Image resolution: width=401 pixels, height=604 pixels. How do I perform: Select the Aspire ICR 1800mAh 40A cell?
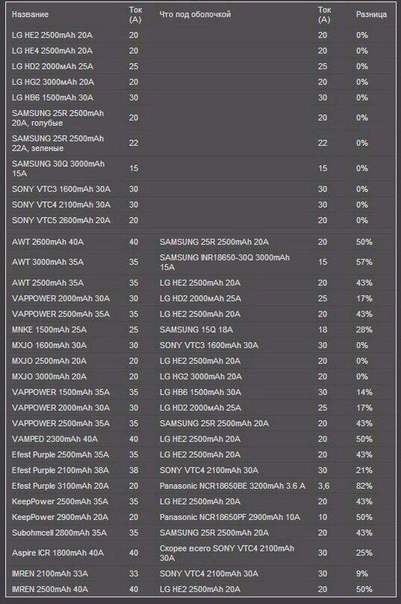point(58,553)
